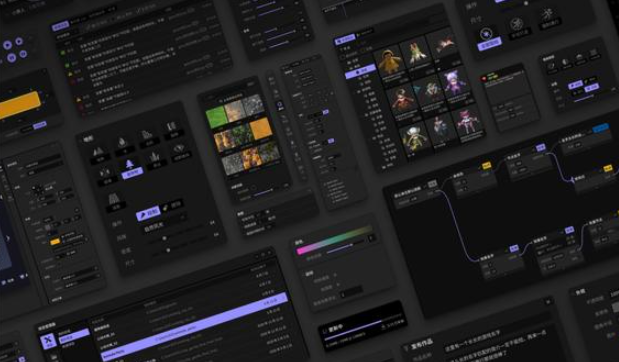Adjust the pink-to-green gradient color slider
The width and height of the screenshot is (619, 362).
pos(334,239)
